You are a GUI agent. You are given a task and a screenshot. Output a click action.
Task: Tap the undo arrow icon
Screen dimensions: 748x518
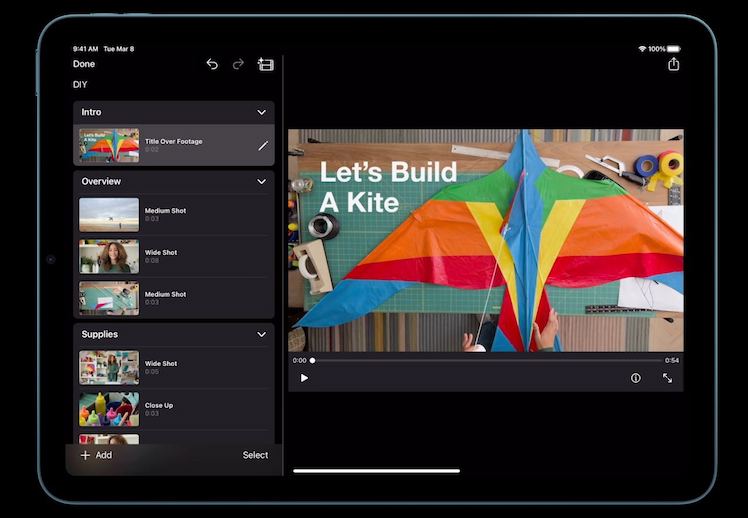[212, 64]
